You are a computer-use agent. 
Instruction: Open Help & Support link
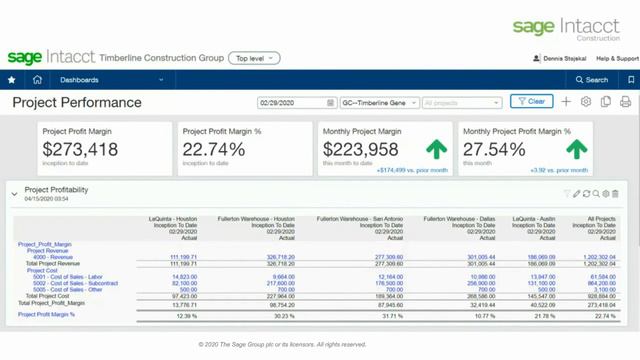click(x=617, y=58)
